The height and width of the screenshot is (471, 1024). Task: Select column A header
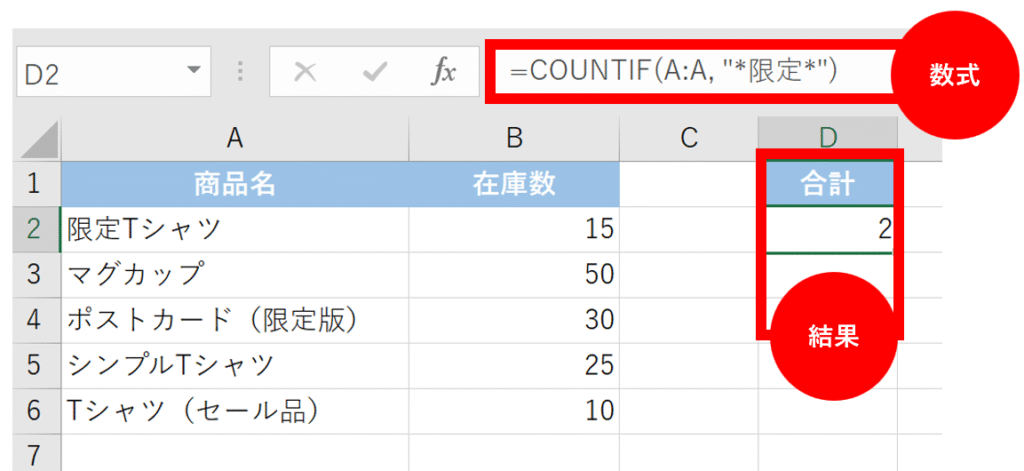pos(234,139)
